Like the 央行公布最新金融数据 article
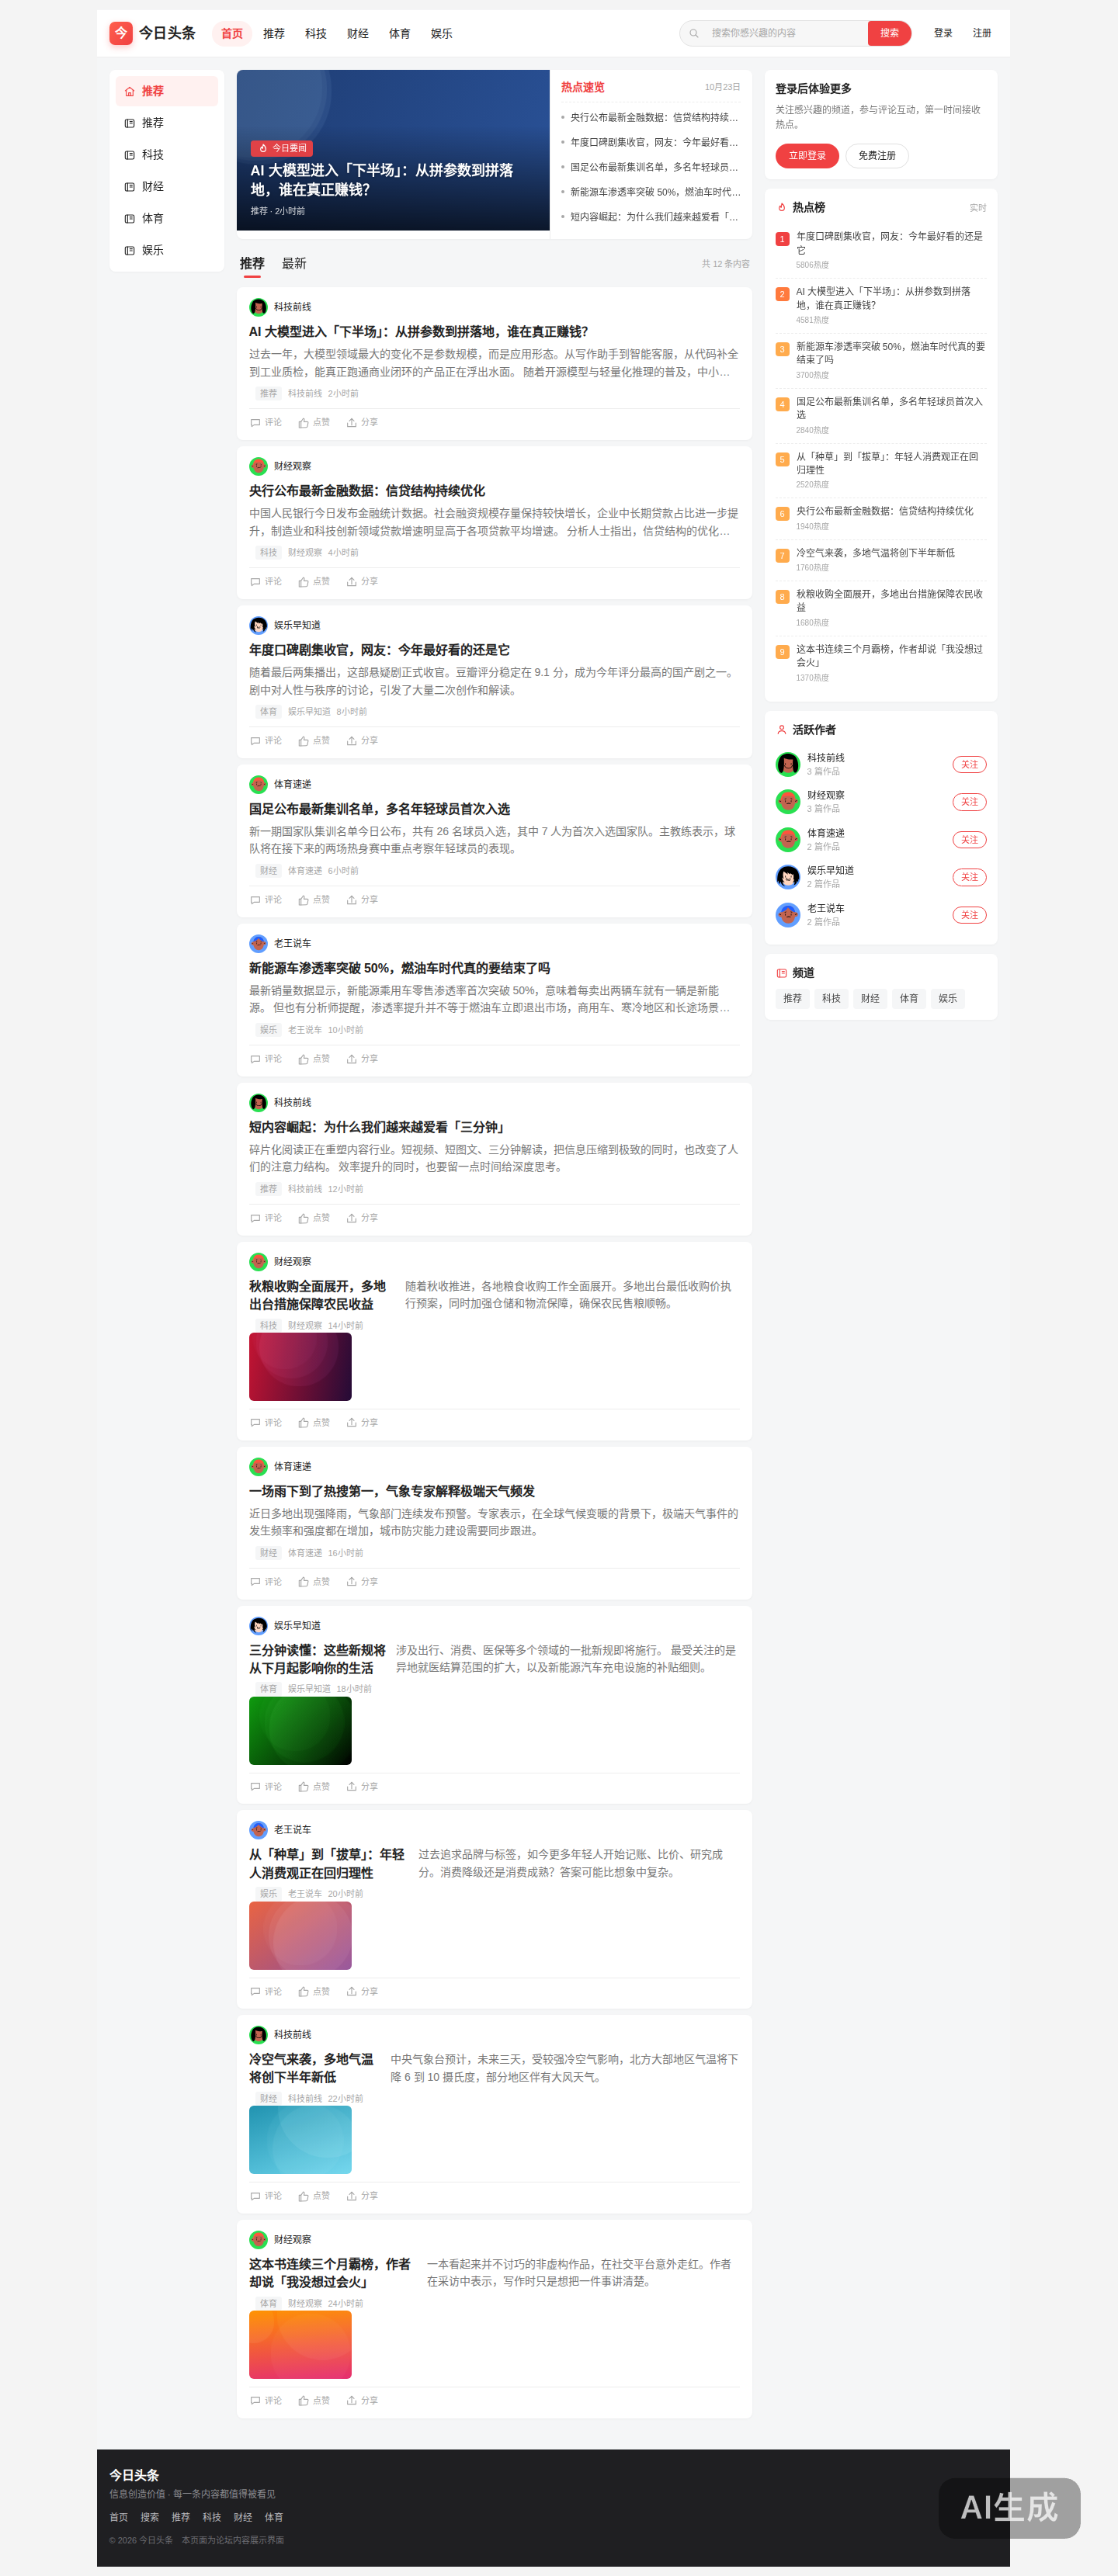Image resolution: width=1118 pixels, height=2576 pixels. (x=314, y=581)
